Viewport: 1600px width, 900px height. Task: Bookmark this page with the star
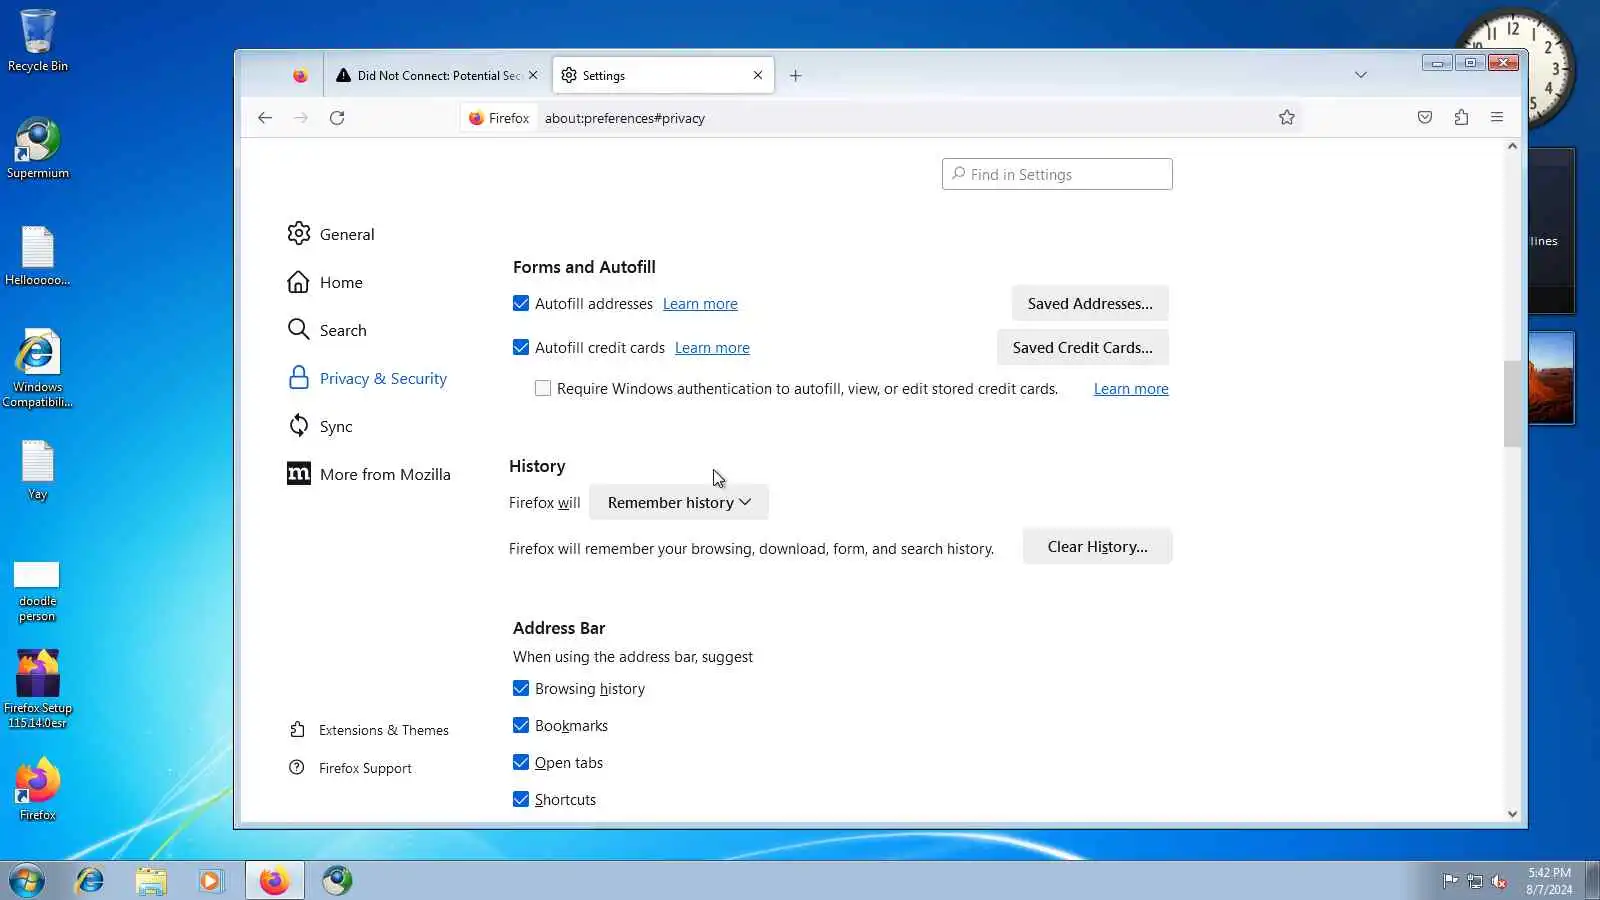point(1287,118)
